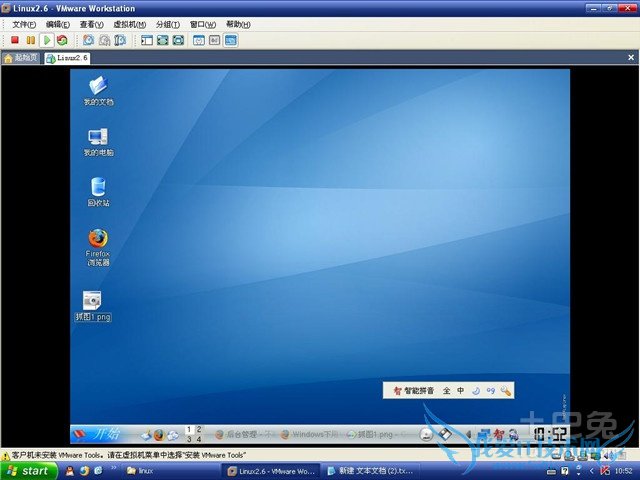Click the guest tray network computers icon

(484, 434)
